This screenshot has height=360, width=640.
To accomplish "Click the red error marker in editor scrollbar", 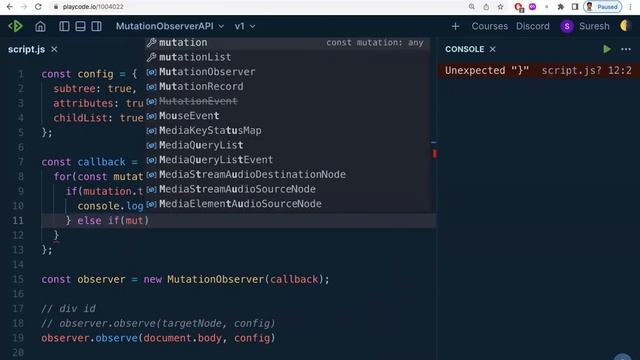I will [435, 153].
